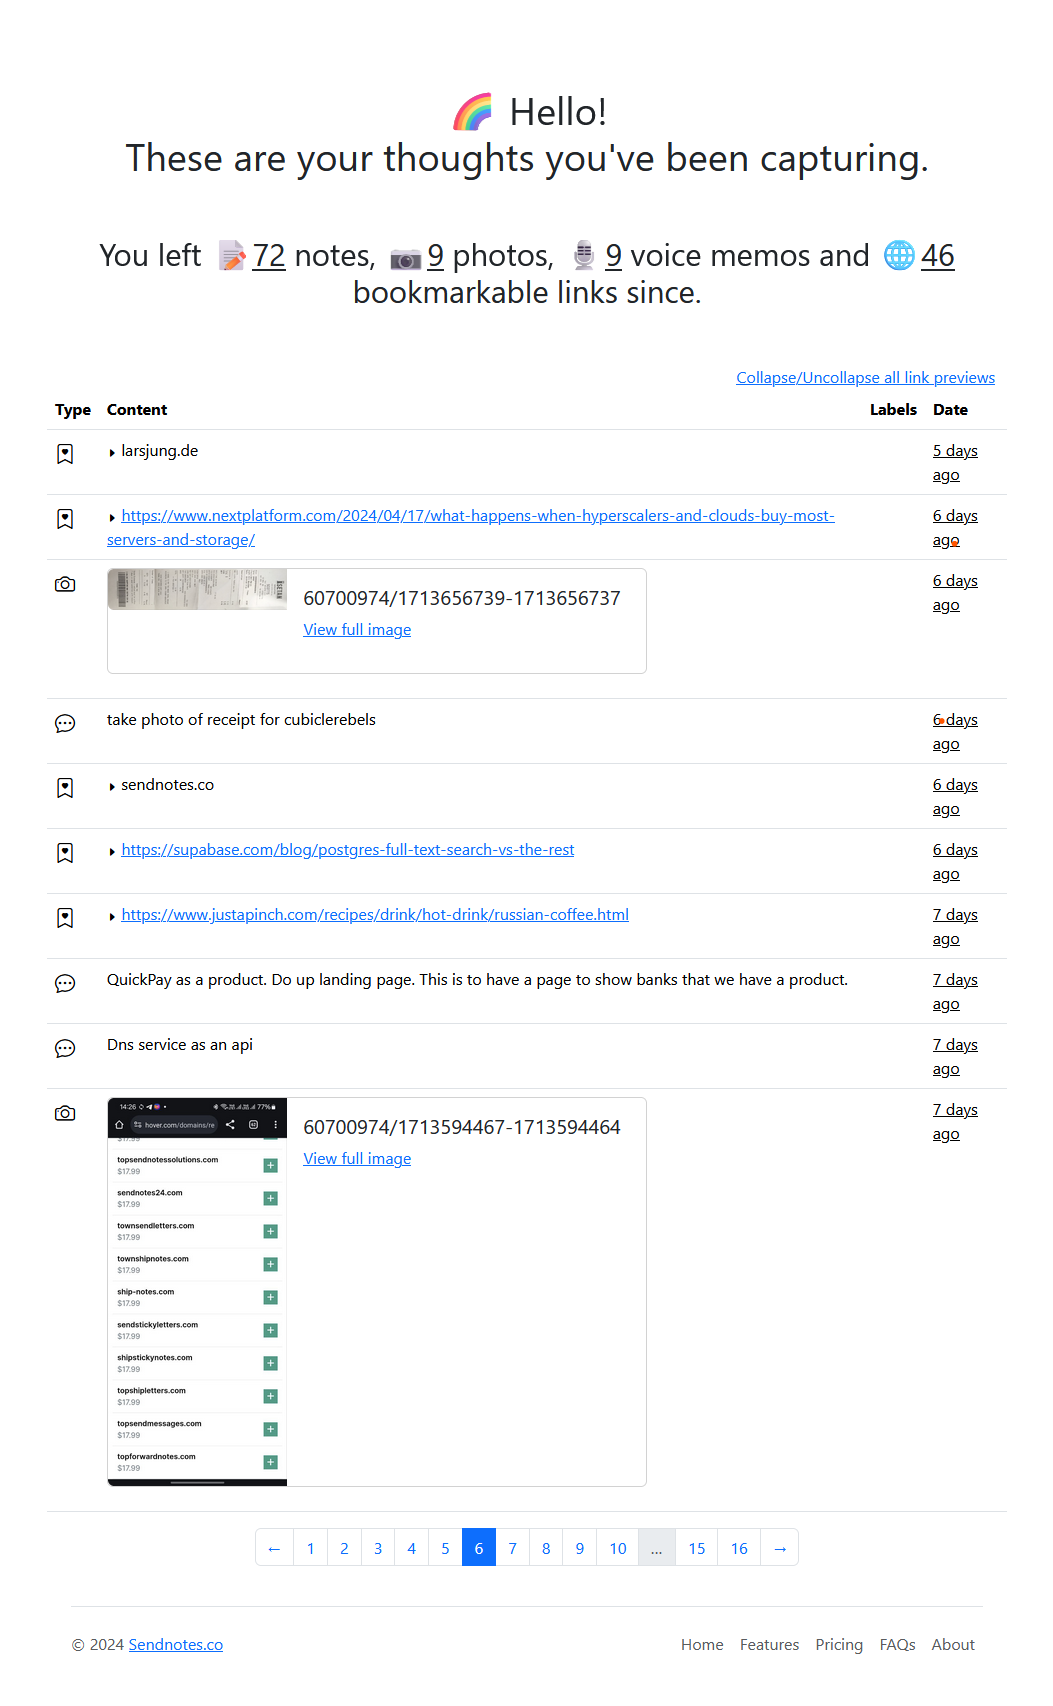This screenshot has width=1053, height=1706.
Task: Open the 46 bookmarkable links count
Action: point(938,256)
